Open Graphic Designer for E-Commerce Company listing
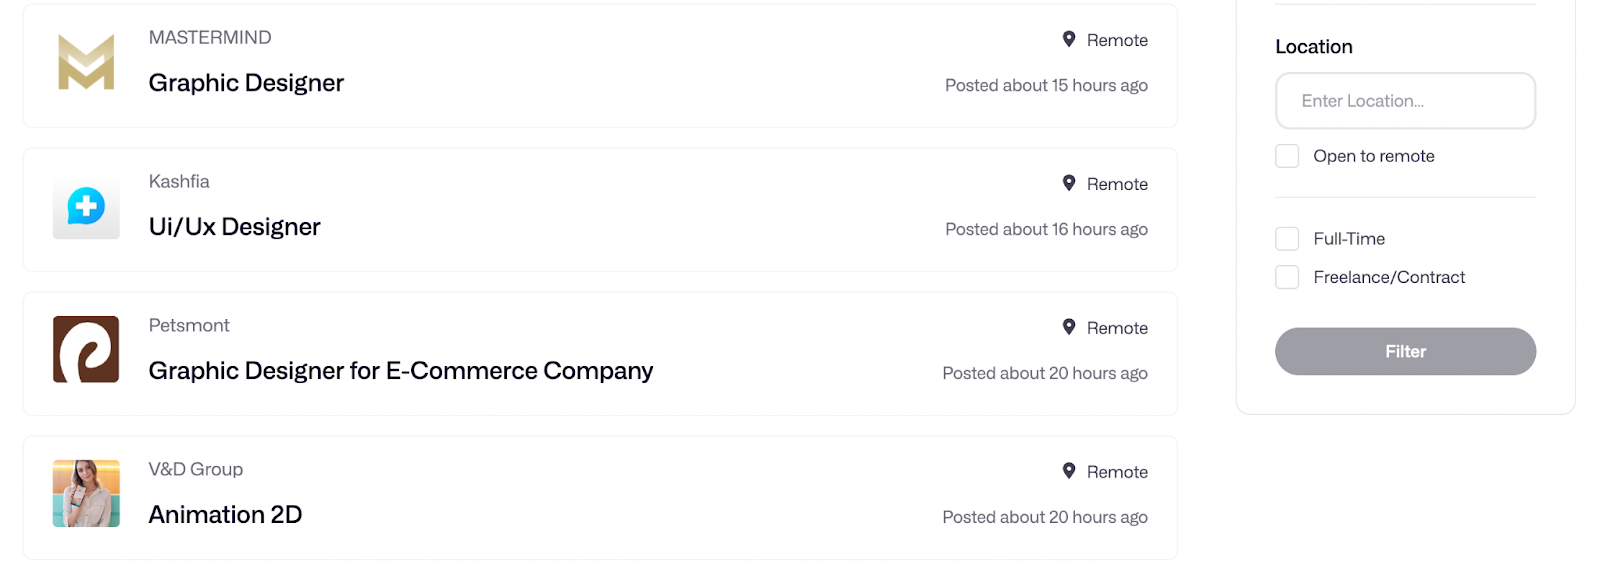This screenshot has width=1600, height=577. [401, 371]
